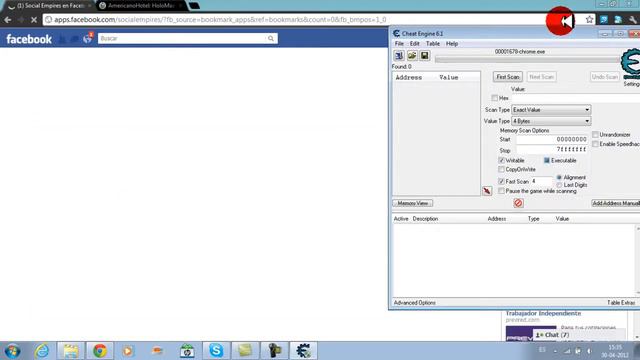
Task: Toggle the Writable checkbox
Action: click(501, 160)
